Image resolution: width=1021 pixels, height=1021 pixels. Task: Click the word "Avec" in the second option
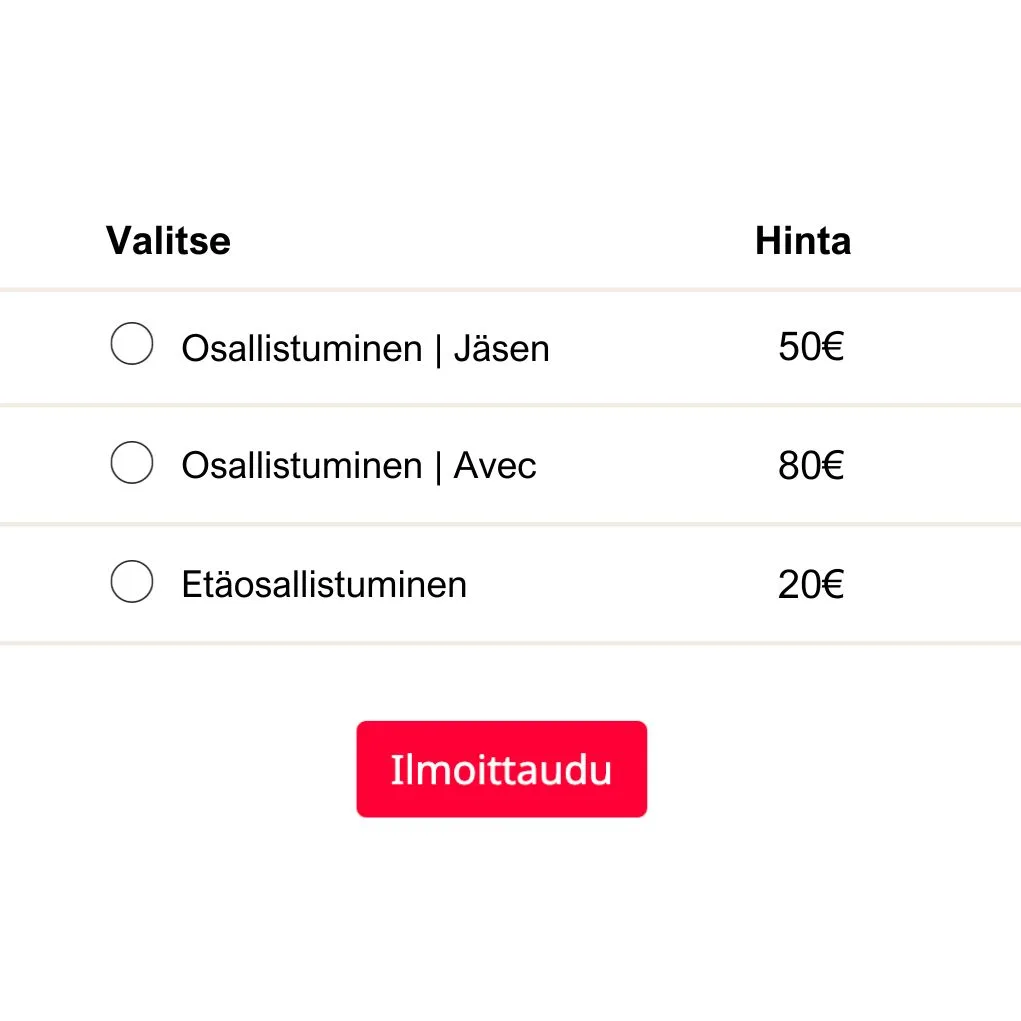pyautogui.click(x=495, y=466)
